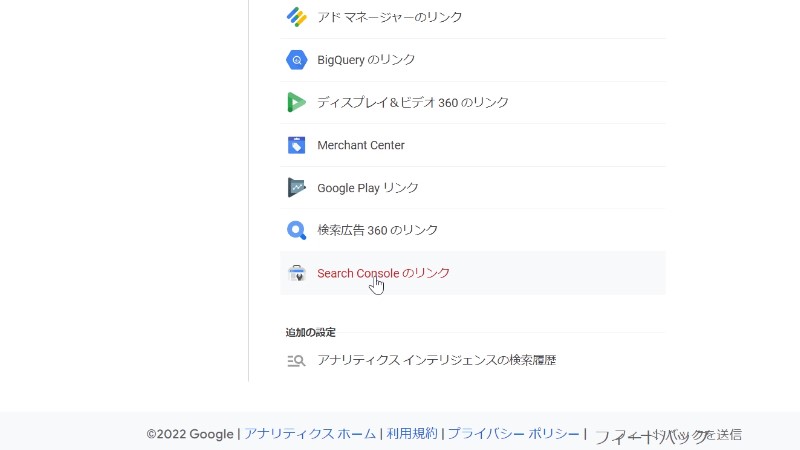Click the Search Ads 360 magnifier icon
The image size is (800, 450).
(x=296, y=230)
